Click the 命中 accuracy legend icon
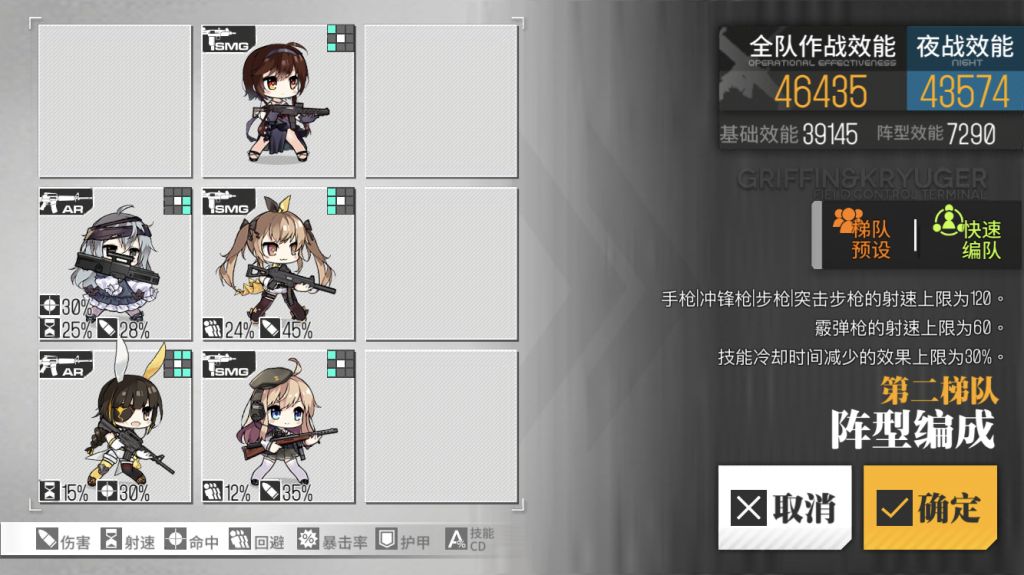1024x575 pixels. click(175, 540)
